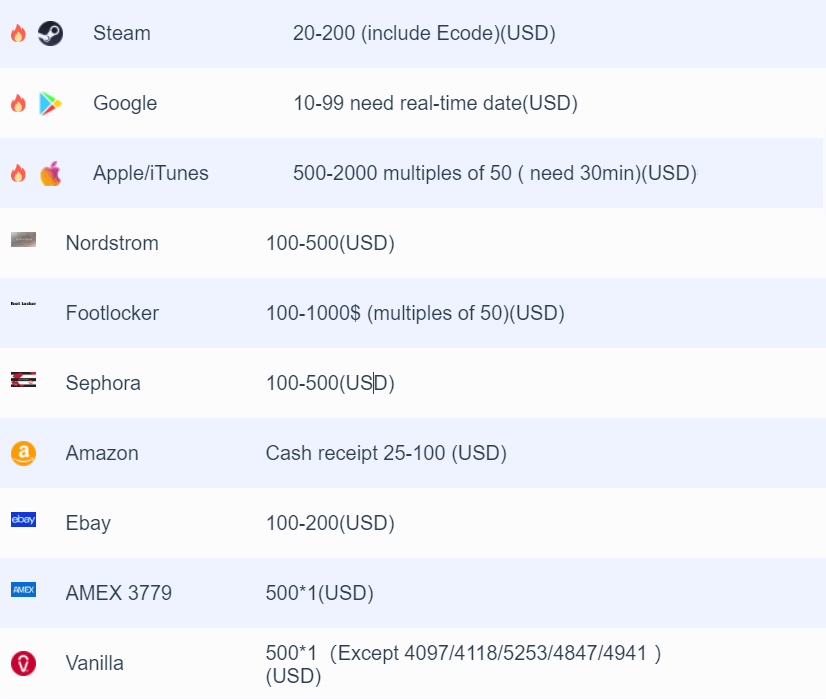Click the Amazon logo icon
826x699 pixels.
click(24, 453)
